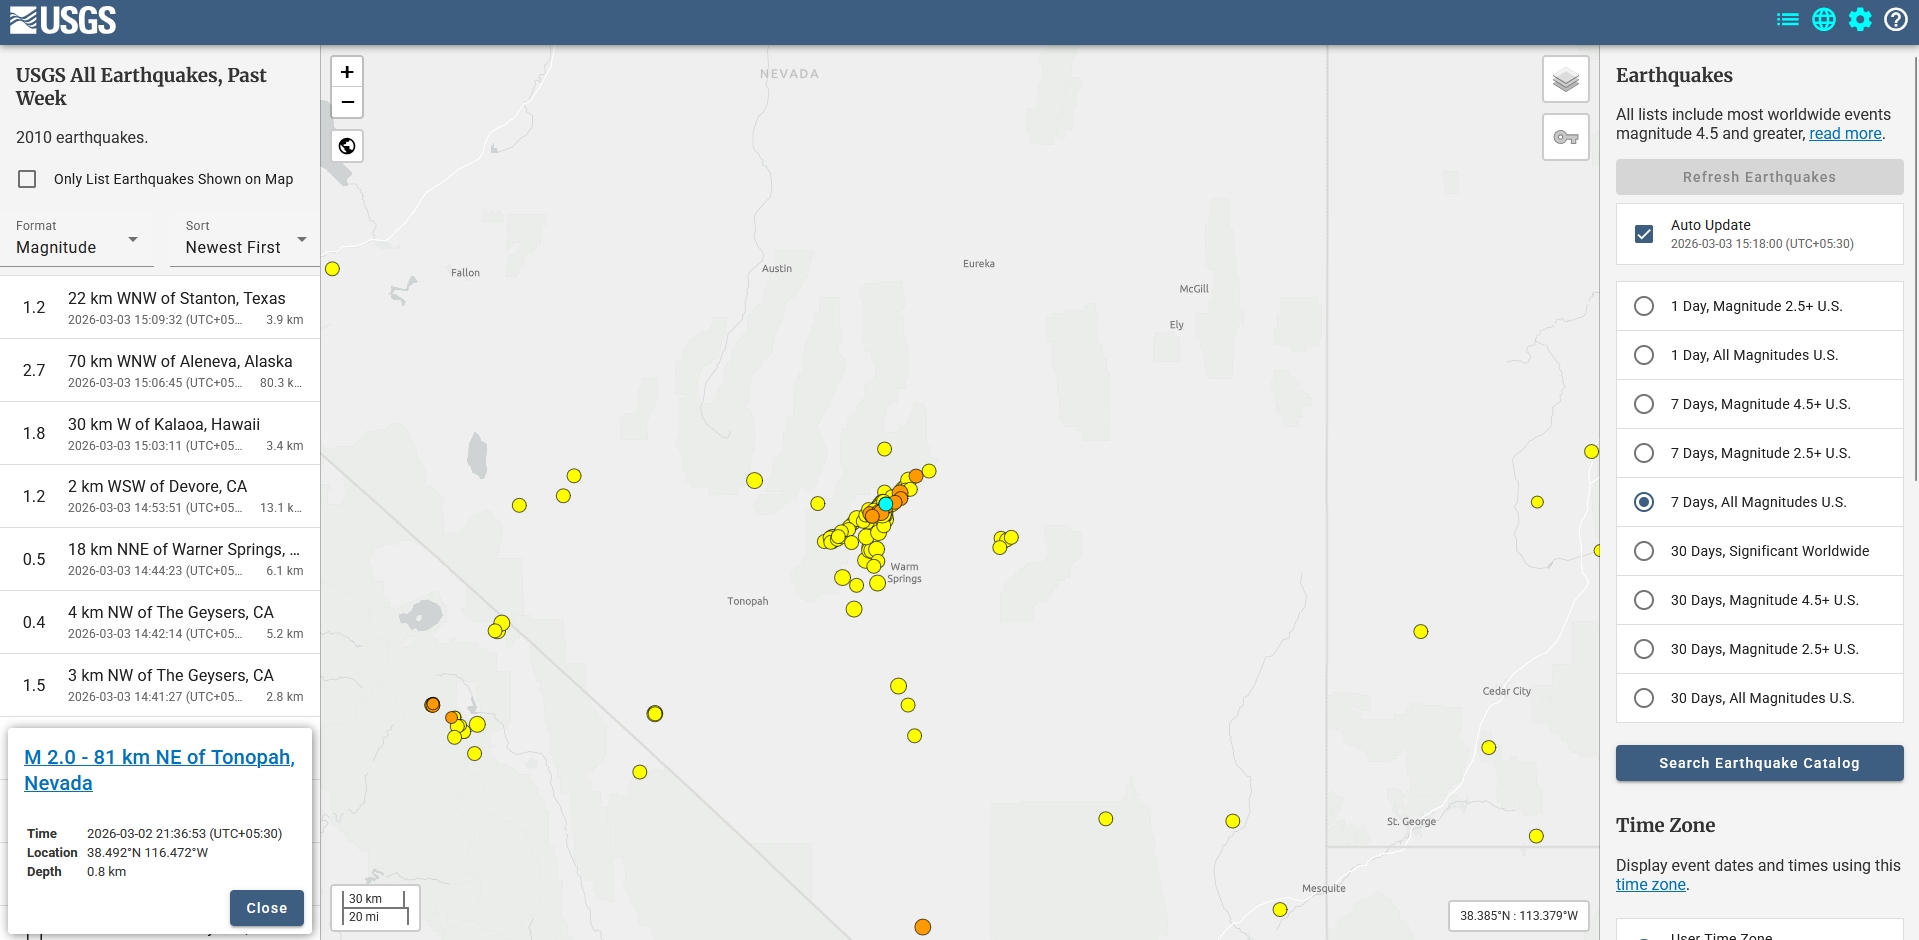The height and width of the screenshot is (940, 1919).
Task: Select 2 km WSW of Devore, CA
Action: [x=160, y=496]
